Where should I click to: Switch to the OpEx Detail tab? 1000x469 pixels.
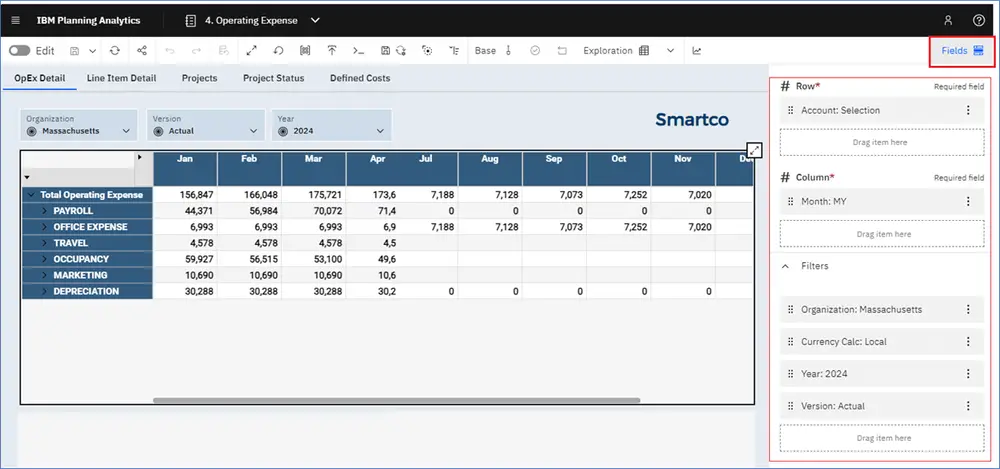tap(40, 78)
